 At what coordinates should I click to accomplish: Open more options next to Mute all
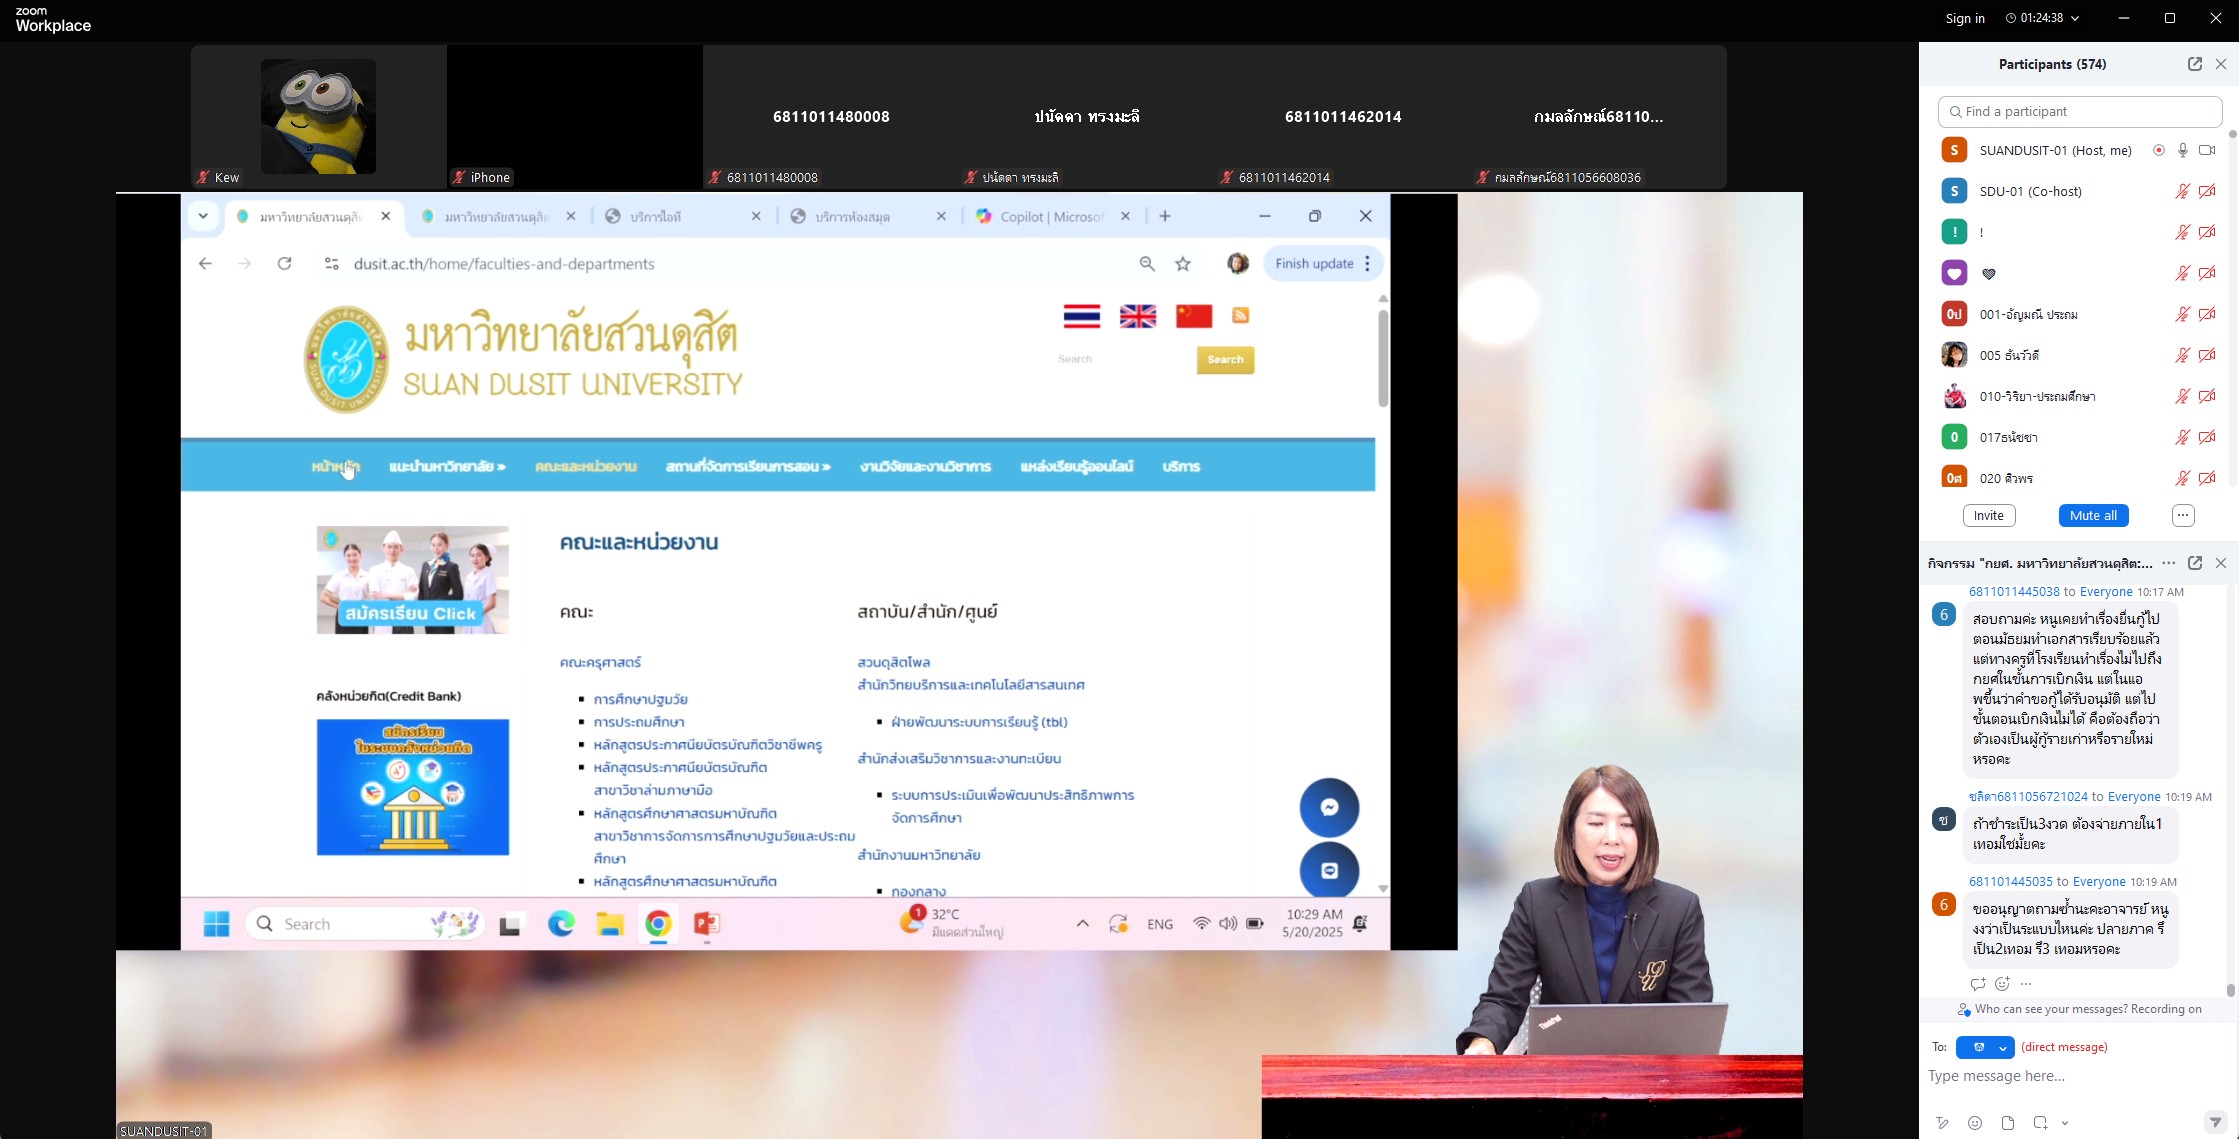click(x=2183, y=516)
